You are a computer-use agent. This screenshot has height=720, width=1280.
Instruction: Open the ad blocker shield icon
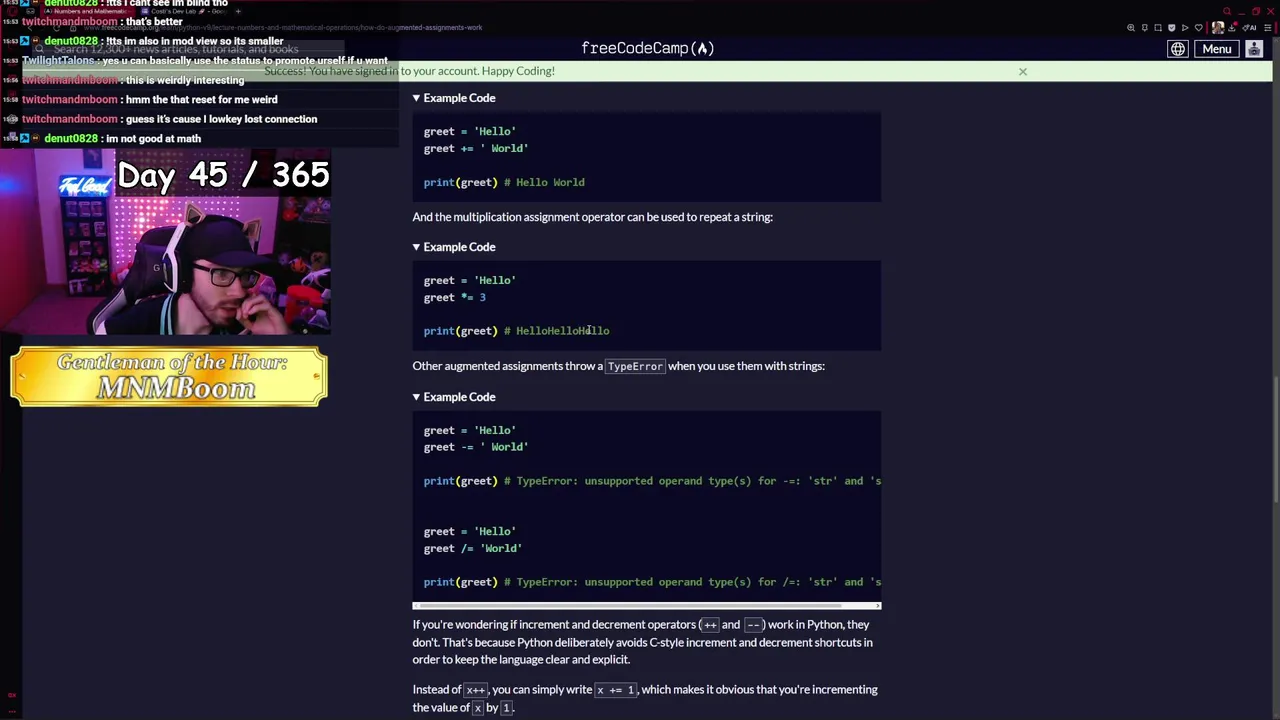(1172, 28)
